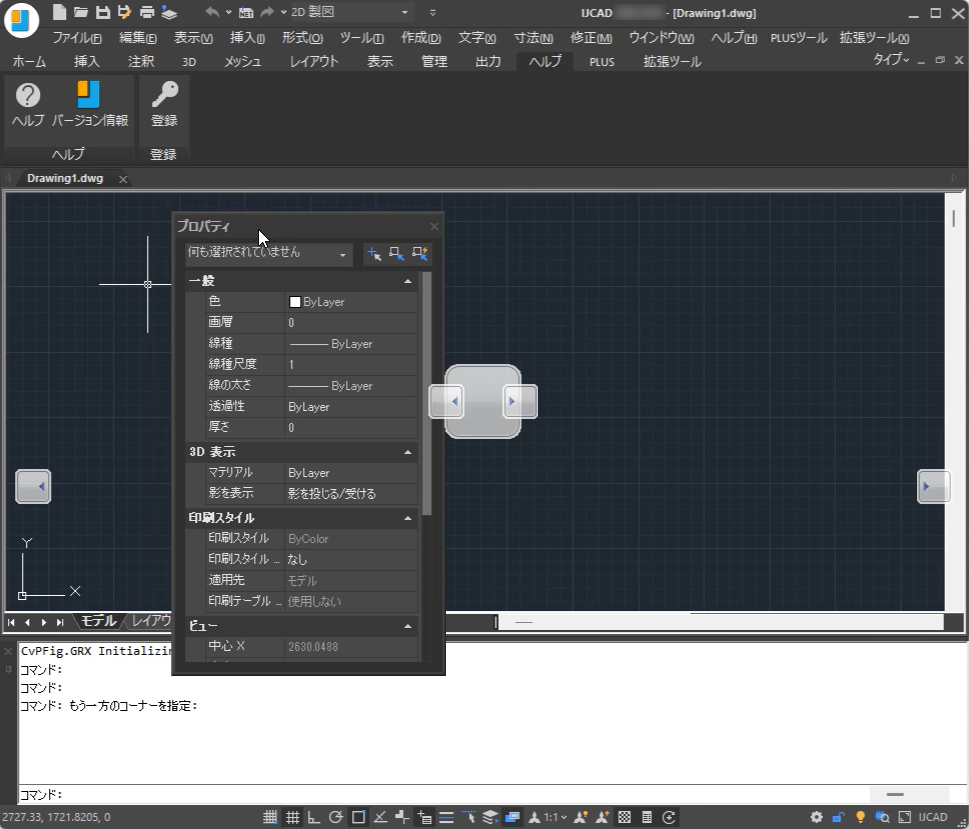Create a new drawing from quick access toolbar
The image size is (969, 829).
[59, 12]
